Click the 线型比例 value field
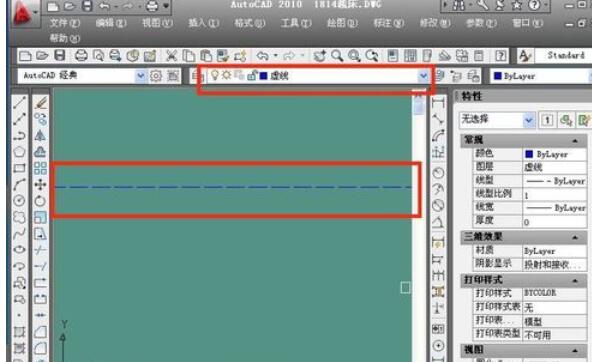This screenshot has width=592, height=362. click(554, 194)
